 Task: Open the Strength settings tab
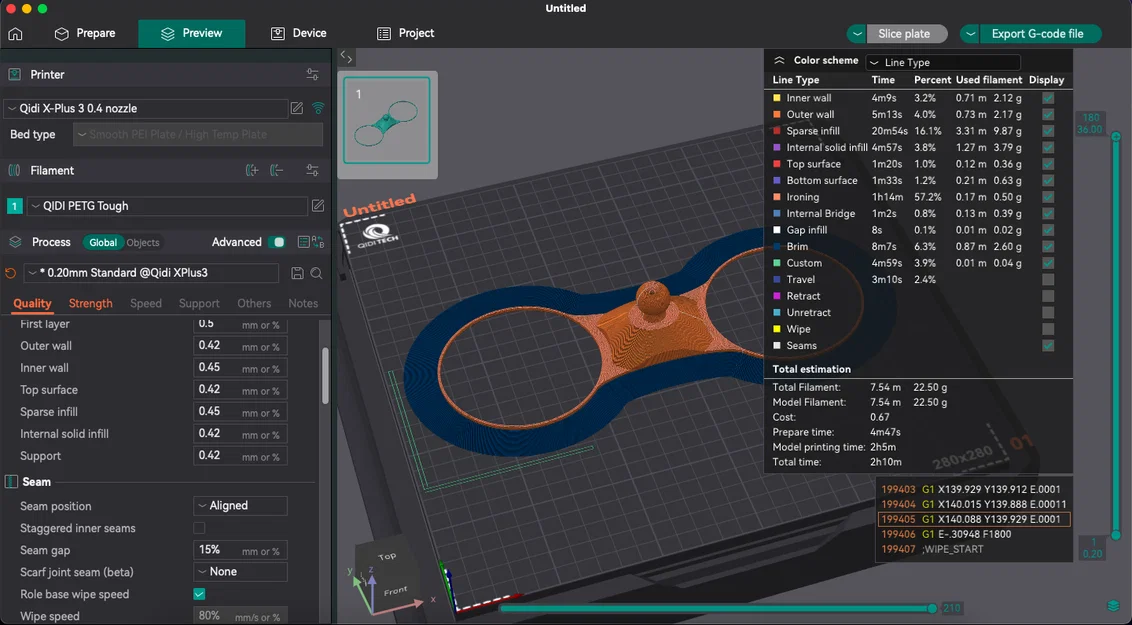90,303
